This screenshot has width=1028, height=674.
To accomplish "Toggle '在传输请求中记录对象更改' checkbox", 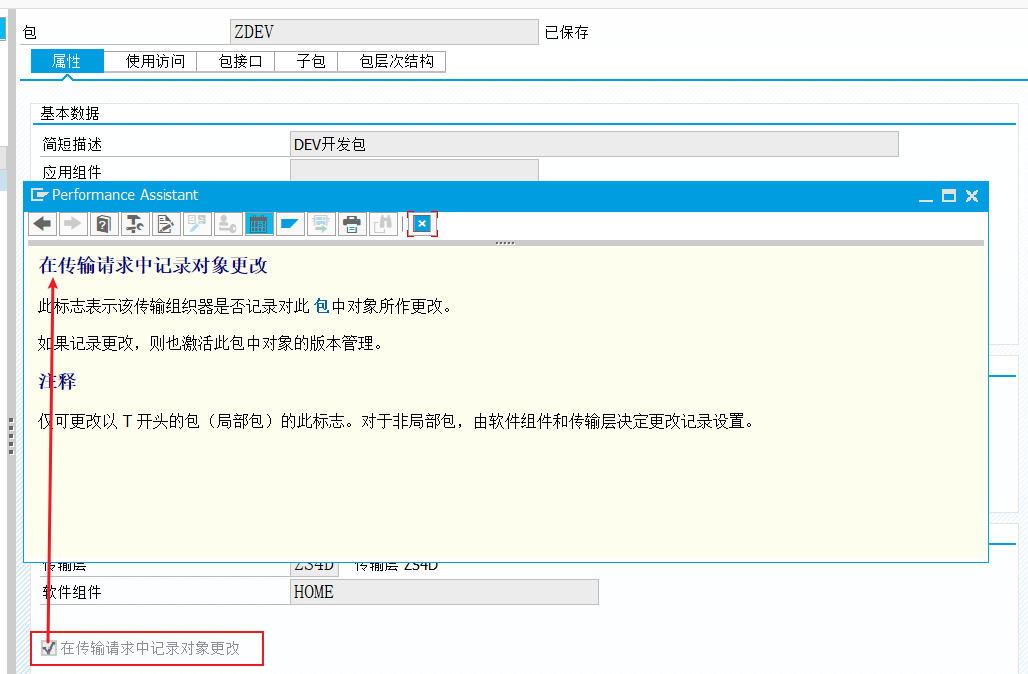I will (x=49, y=648).
